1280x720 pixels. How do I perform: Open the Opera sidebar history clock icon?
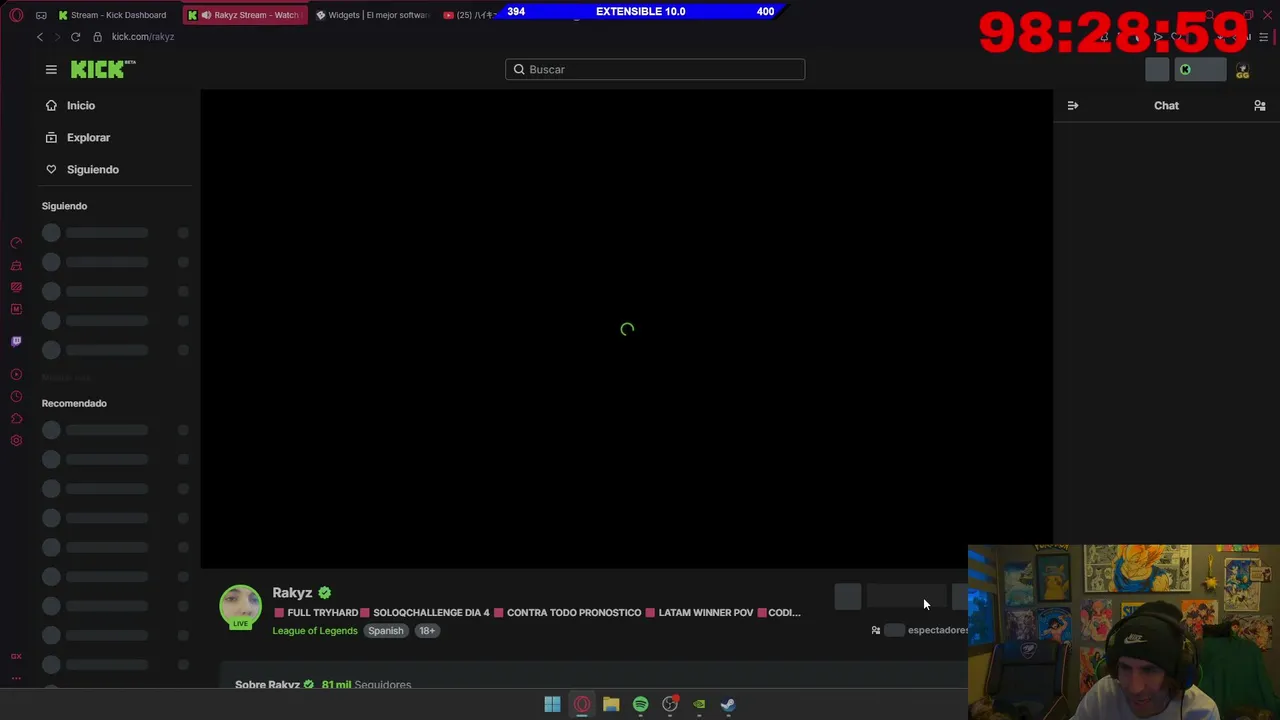16,397
